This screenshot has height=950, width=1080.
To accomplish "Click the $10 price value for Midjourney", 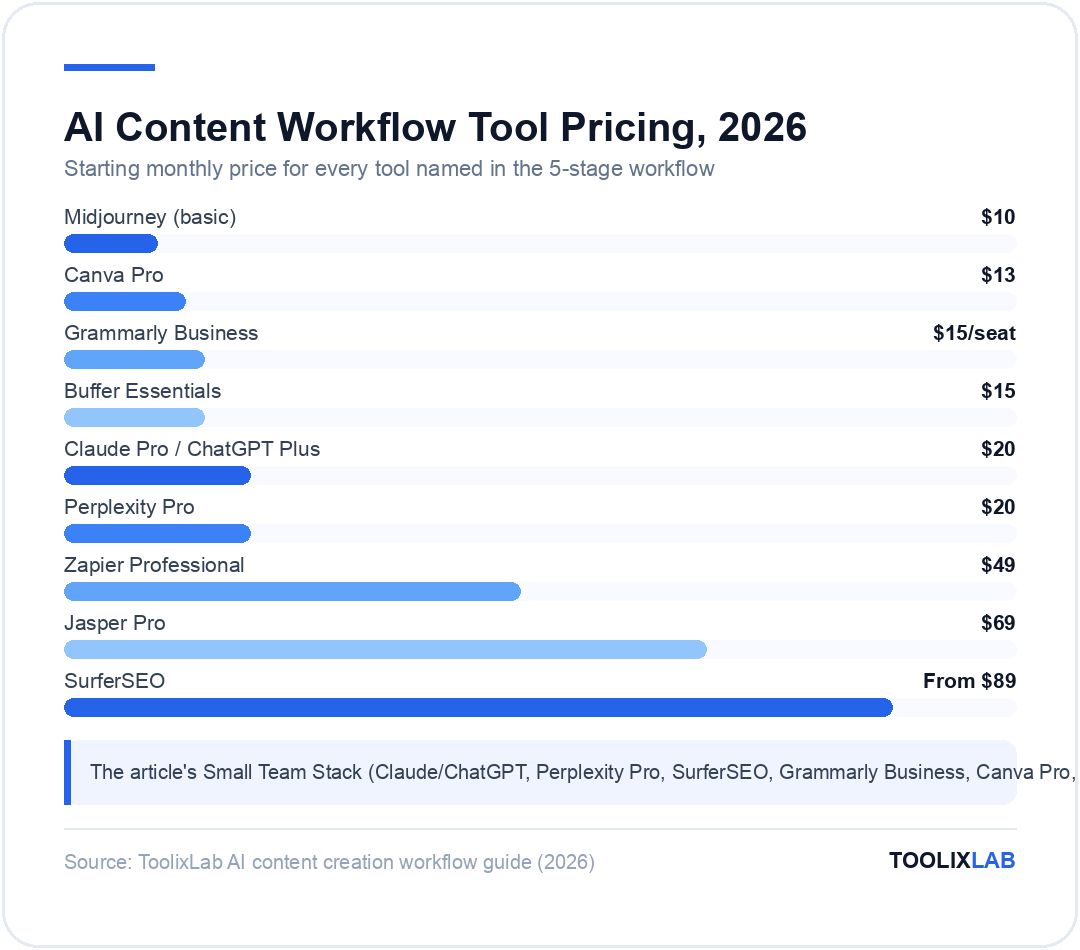I will pos(998,217).
